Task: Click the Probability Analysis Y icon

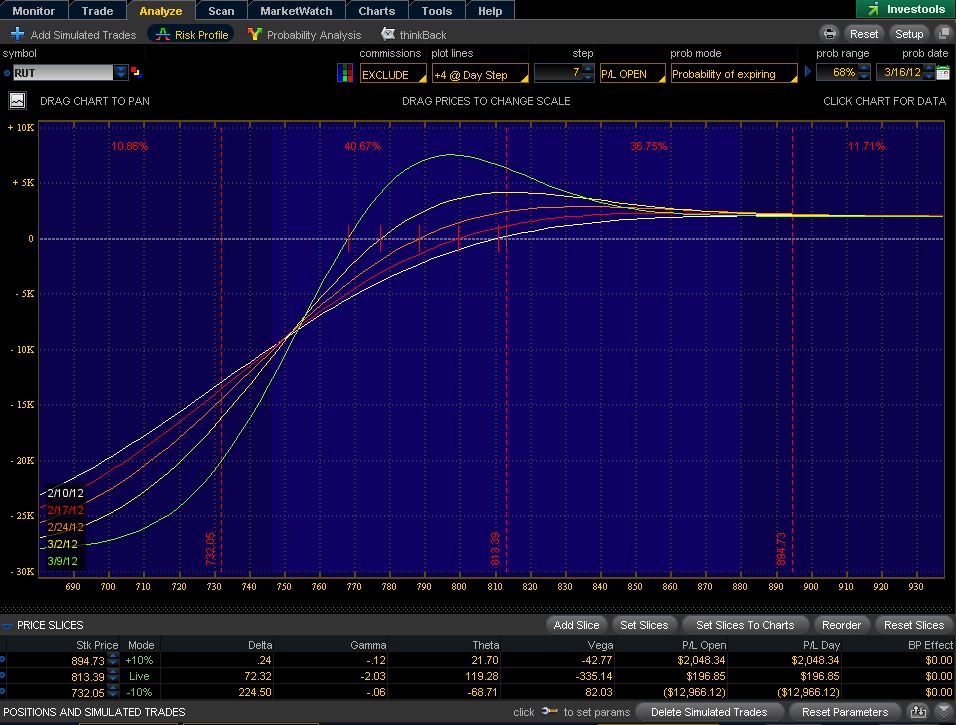Action: coord(254,34)
